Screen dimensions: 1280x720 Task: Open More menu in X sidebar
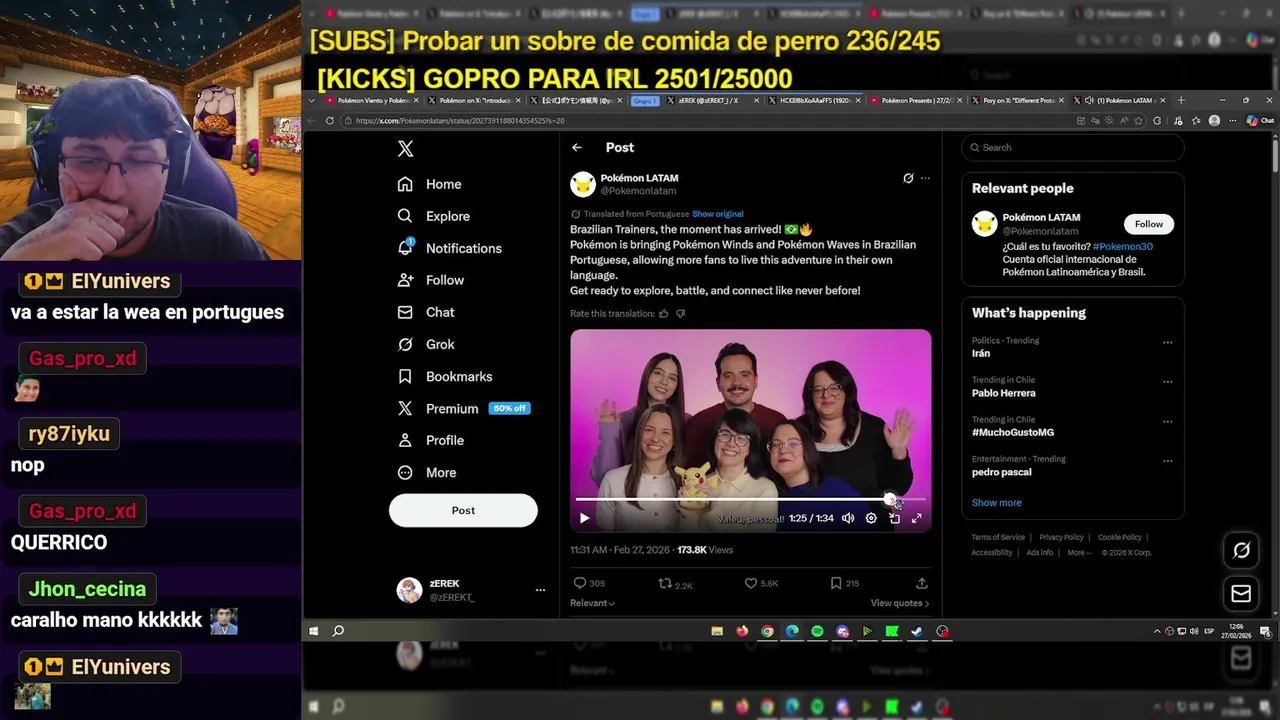[x=426, y=472]
